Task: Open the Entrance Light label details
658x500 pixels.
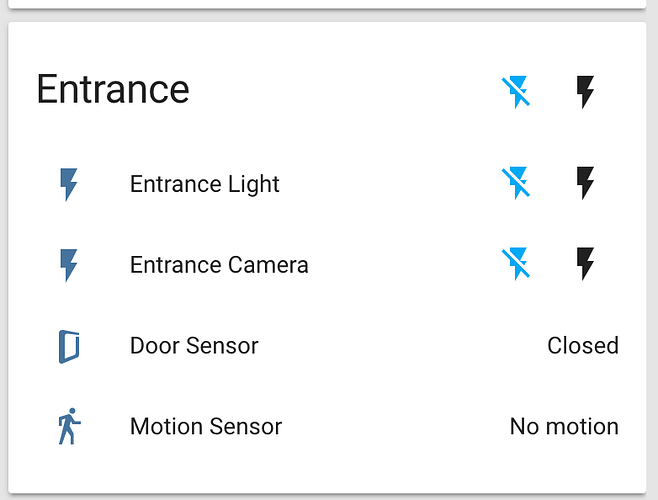Action: pyautogui.click(x=205, y=184)
